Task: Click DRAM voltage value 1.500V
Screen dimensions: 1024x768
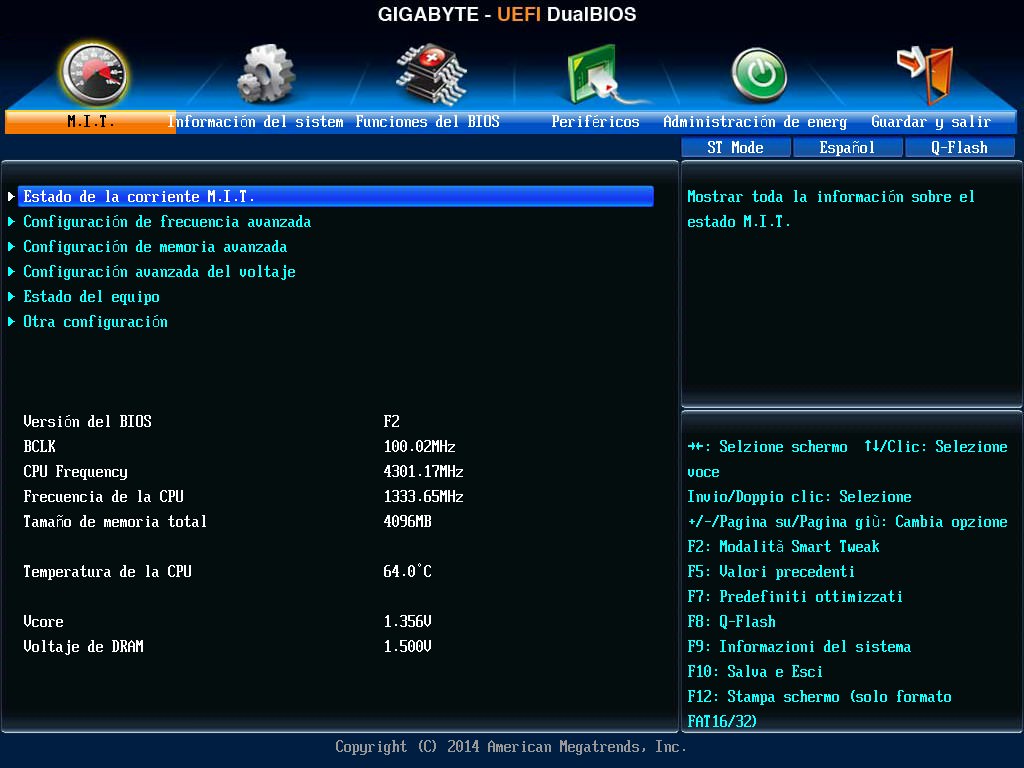Action: pyautogui.click(x=408, y=647)
